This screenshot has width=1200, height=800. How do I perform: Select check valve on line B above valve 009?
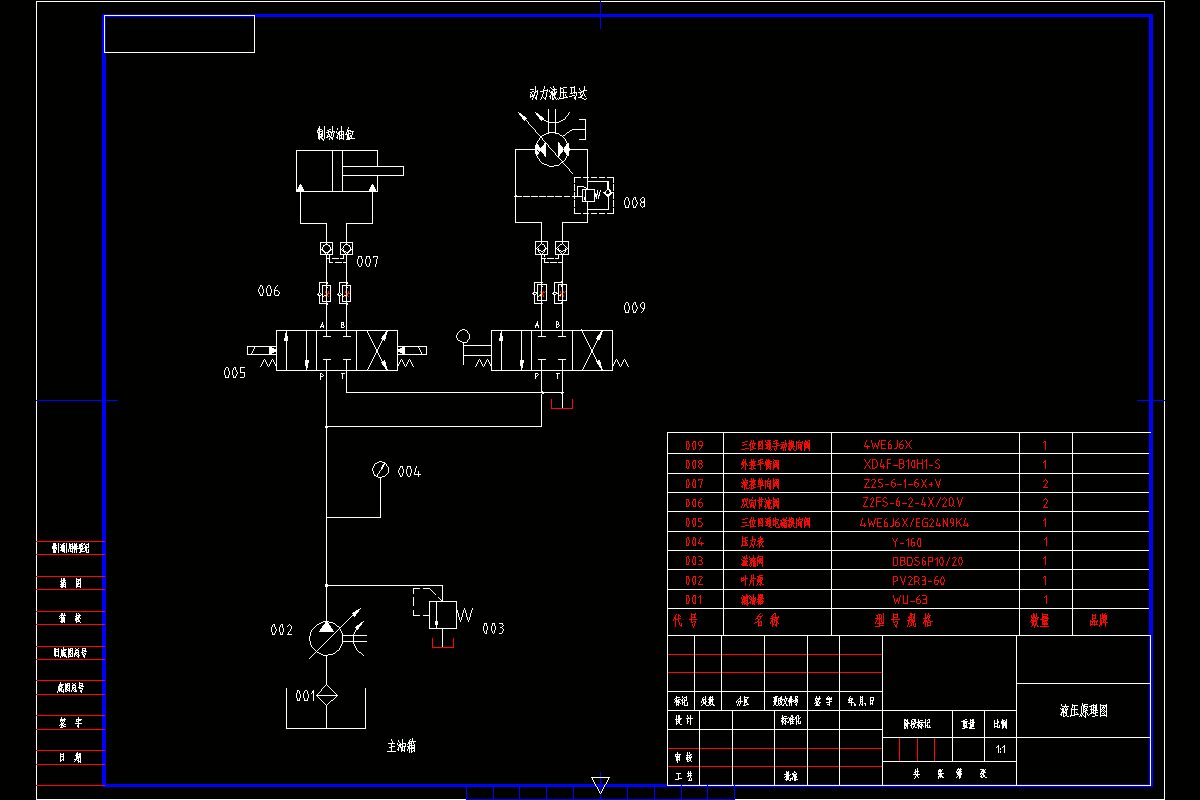[x=561, y=248]
